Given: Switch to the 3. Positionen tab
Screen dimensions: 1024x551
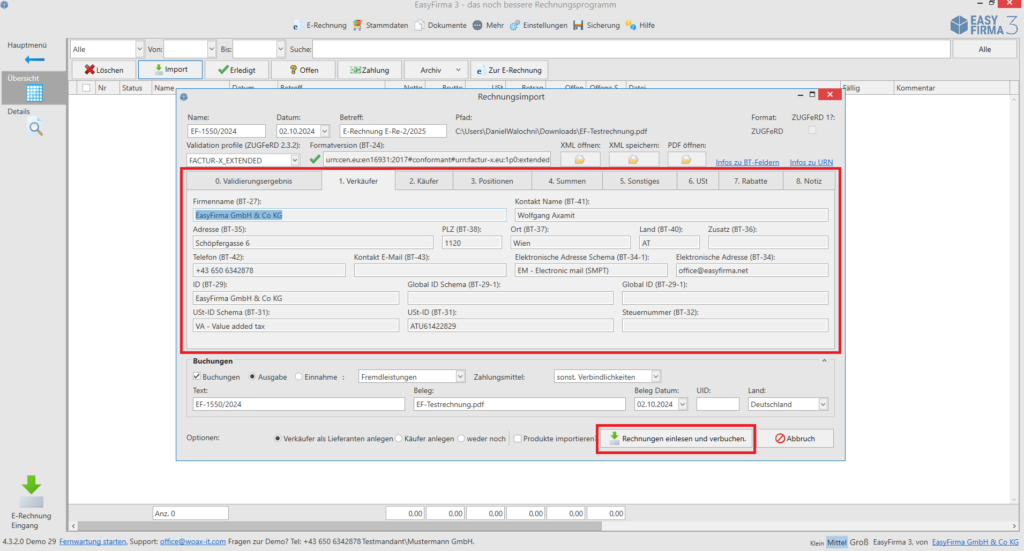Looking at the screenshot, I should 492,181.
